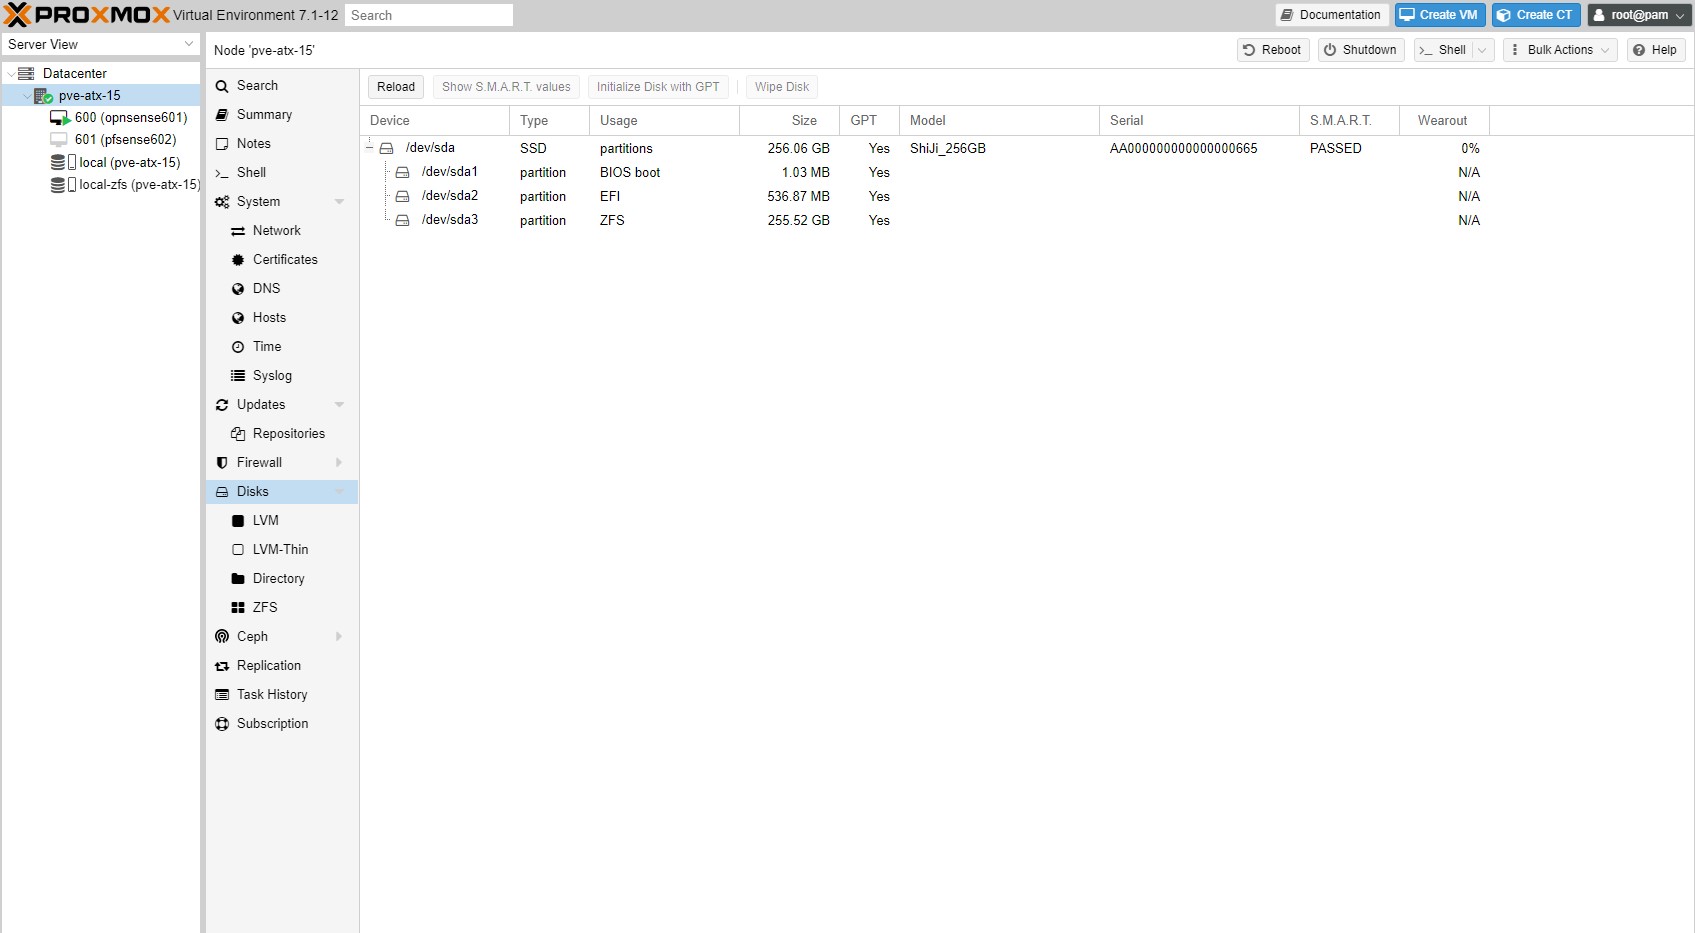Open the LVM-Thin menu item
This screenshot has height=933, width=1695.
pos(282,550)
